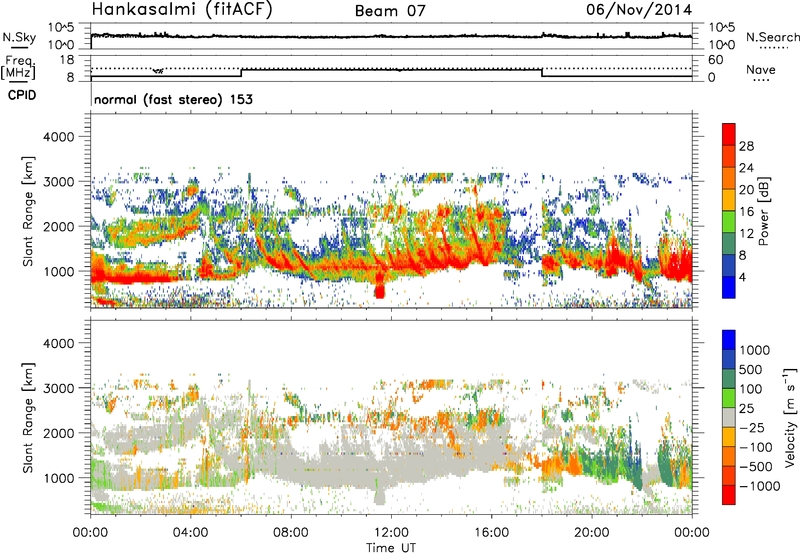This screenshot has width=800, height=554.
Task: Click the blue top segment of velocity colorbar
Action: pos(729,340)
